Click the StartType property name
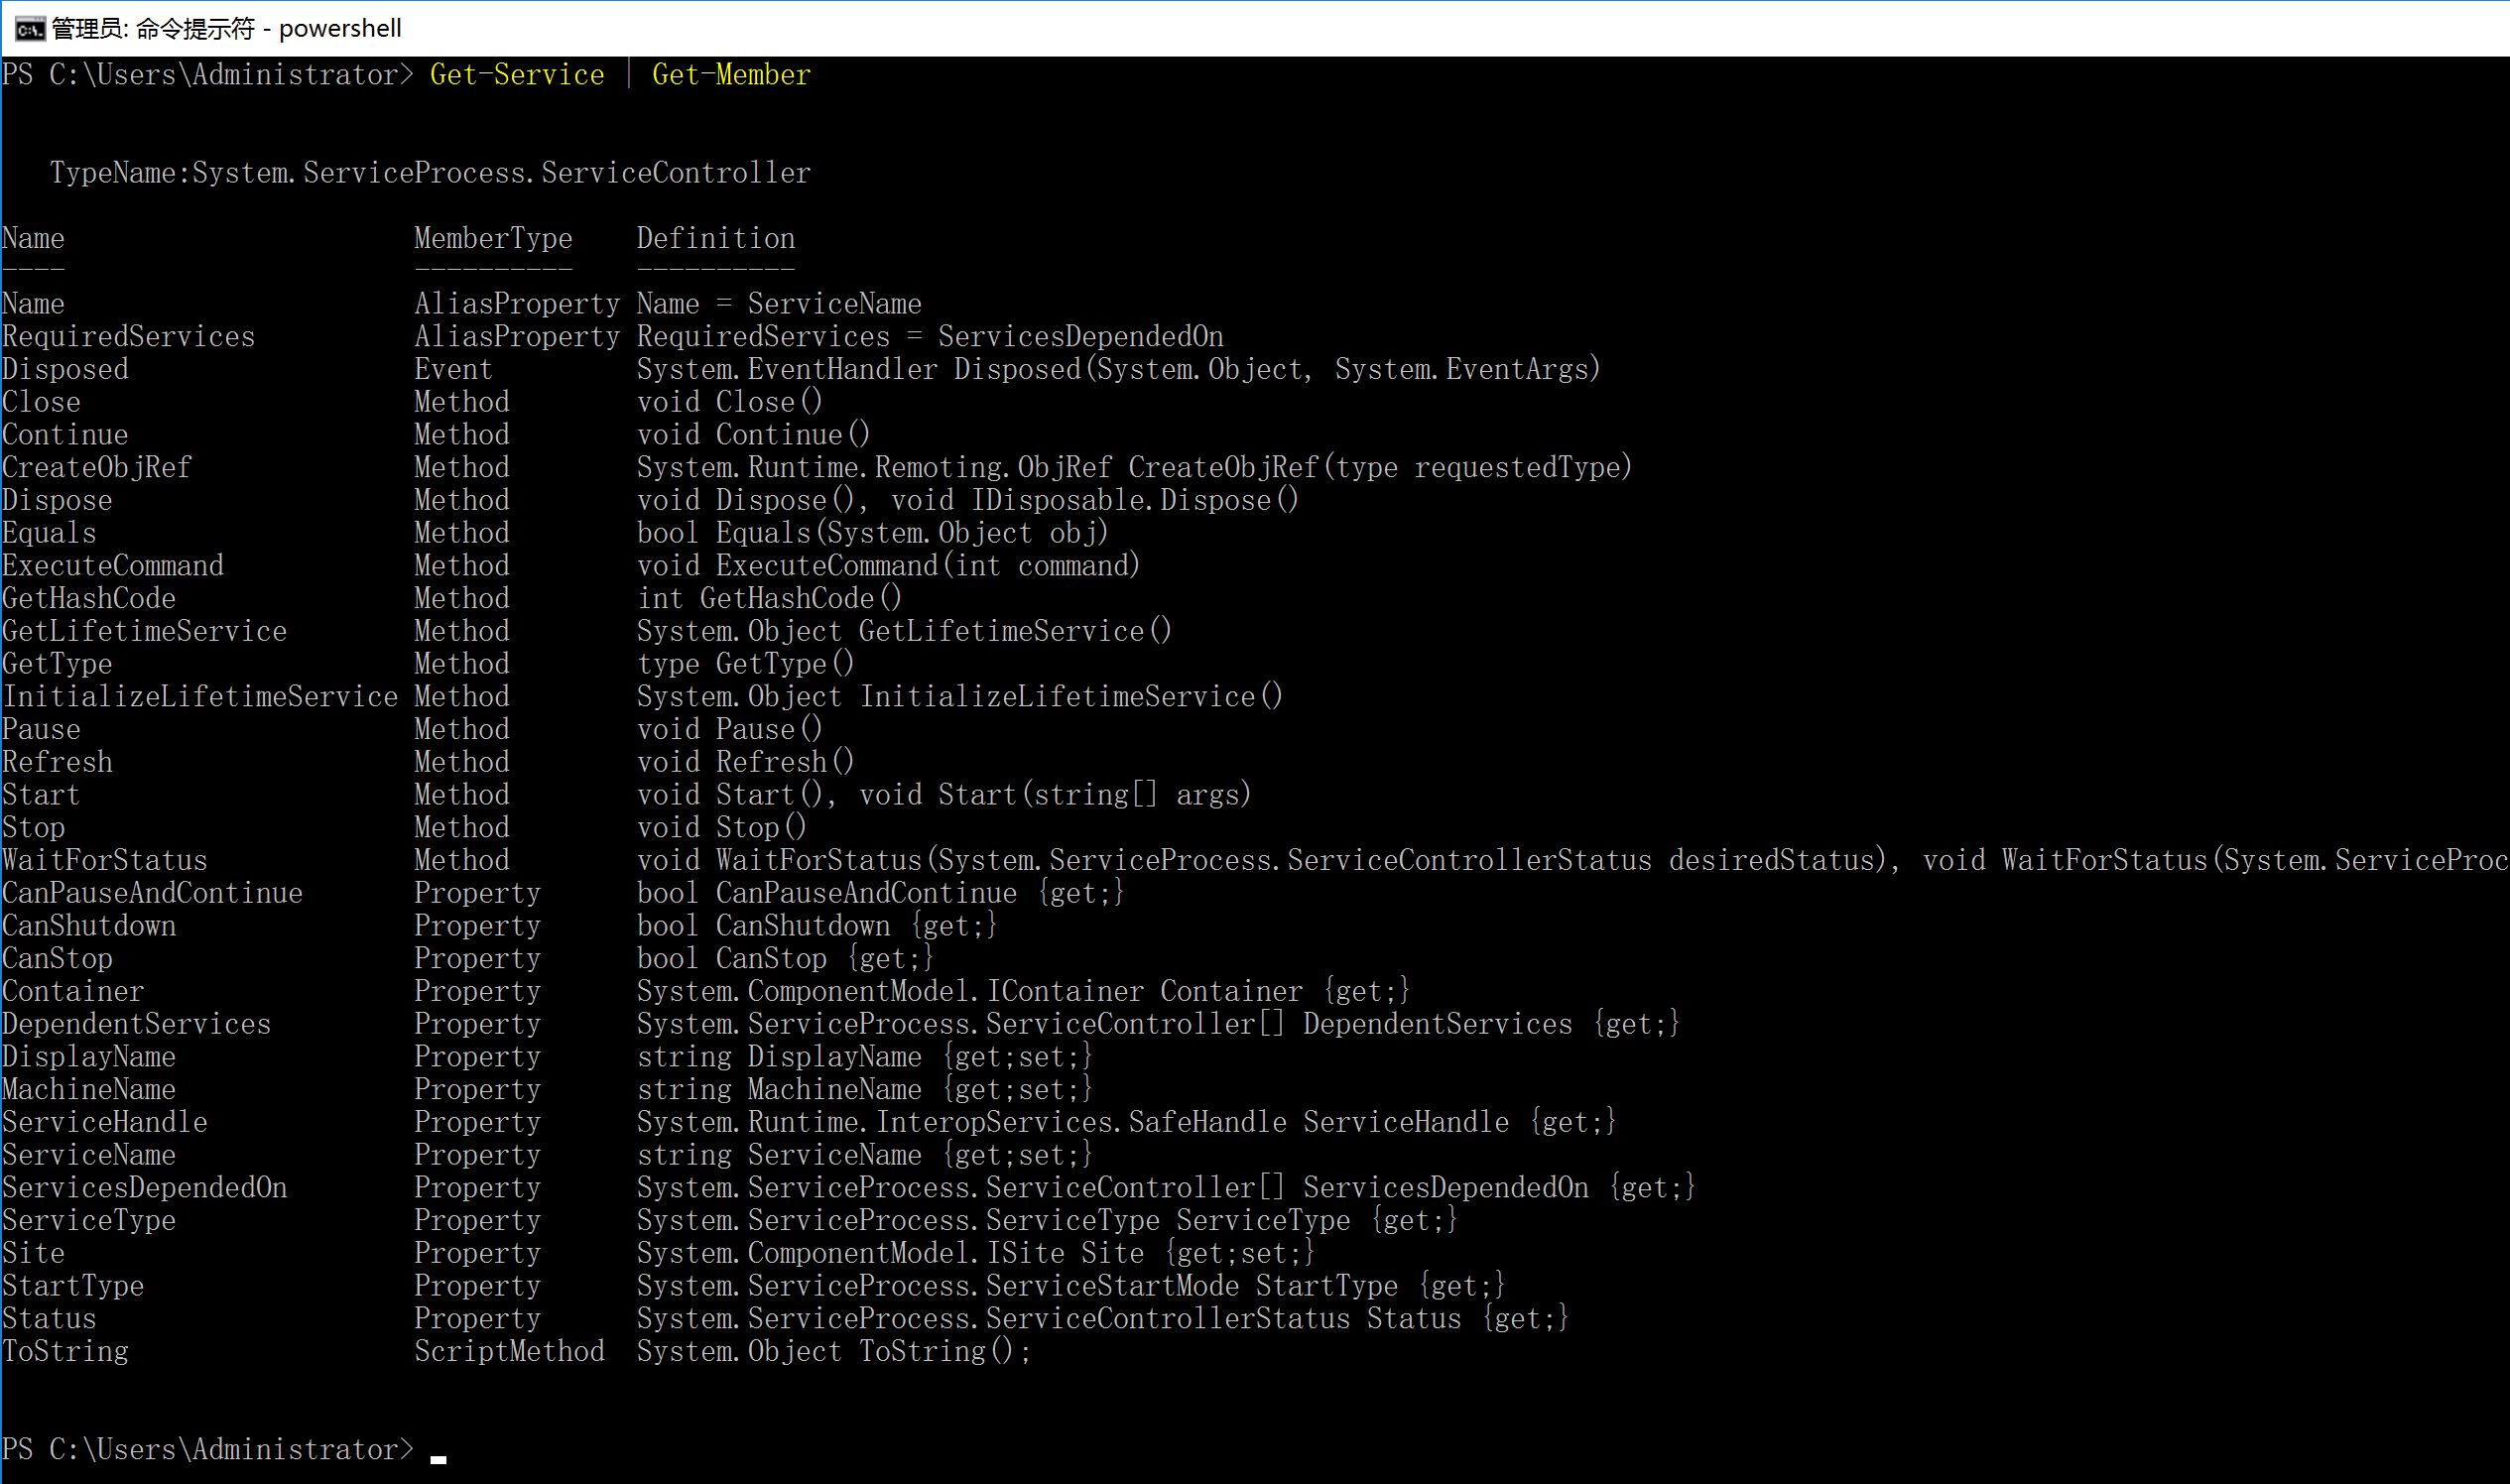The height and width of the screenshot is (1484, 2510). click(73, 1286)
